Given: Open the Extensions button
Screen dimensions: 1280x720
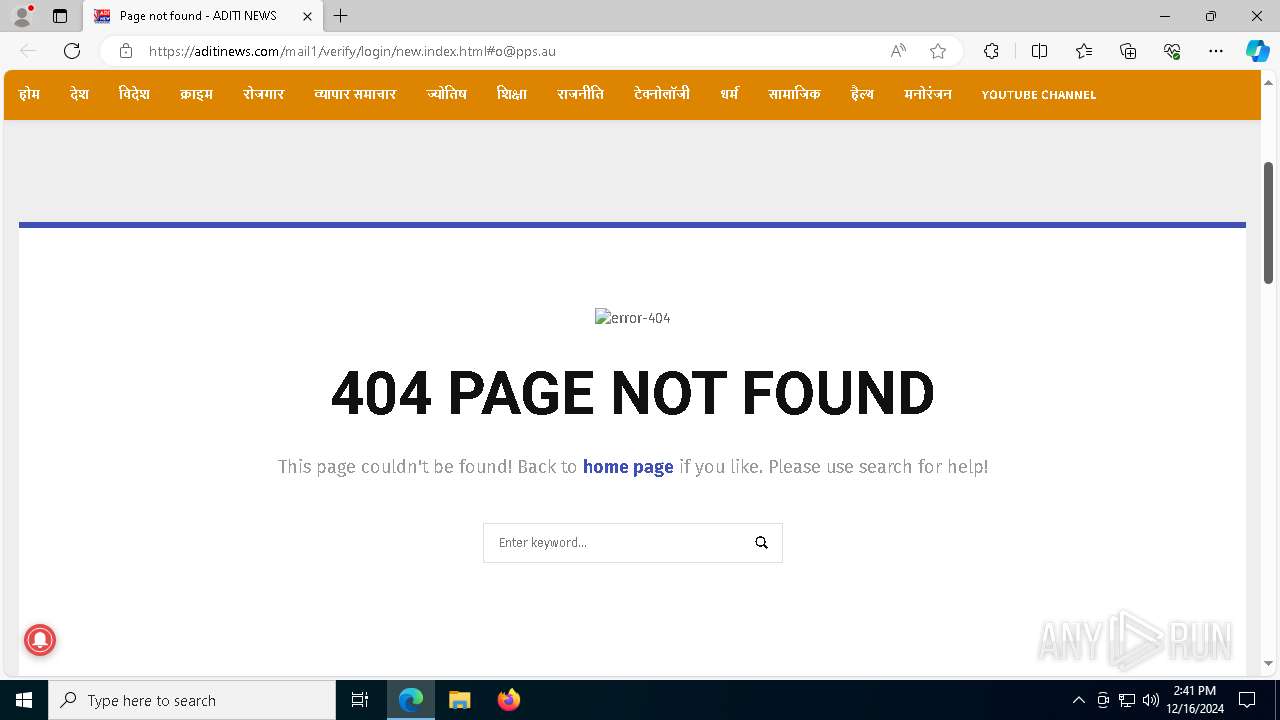Looking at the screenshot, I should pyautogui.click(x=991, y=51).
